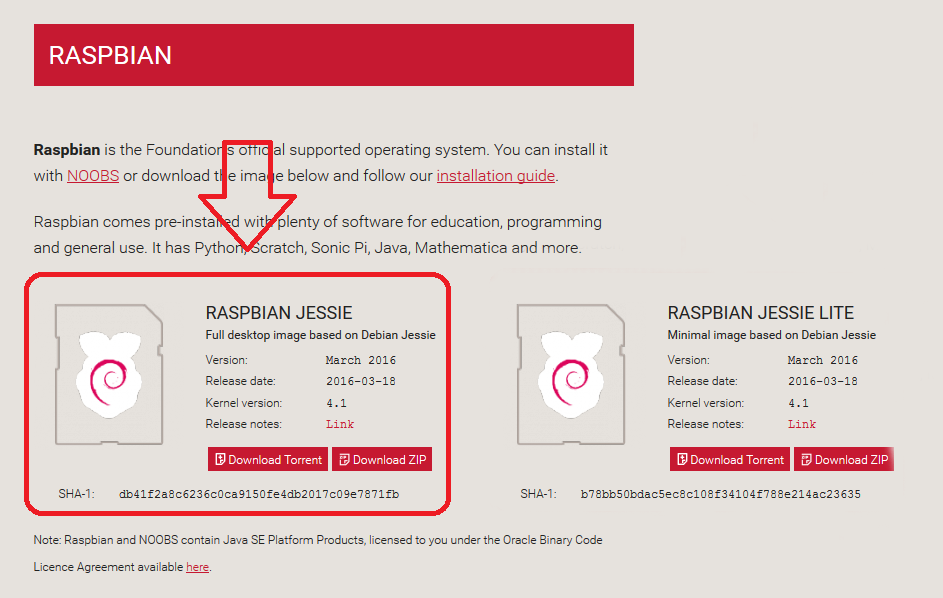Screen dimensions: 943x598
Task: Open Raspbian Jessie Lite release notes Link
Action: click(x=802, y=424)
